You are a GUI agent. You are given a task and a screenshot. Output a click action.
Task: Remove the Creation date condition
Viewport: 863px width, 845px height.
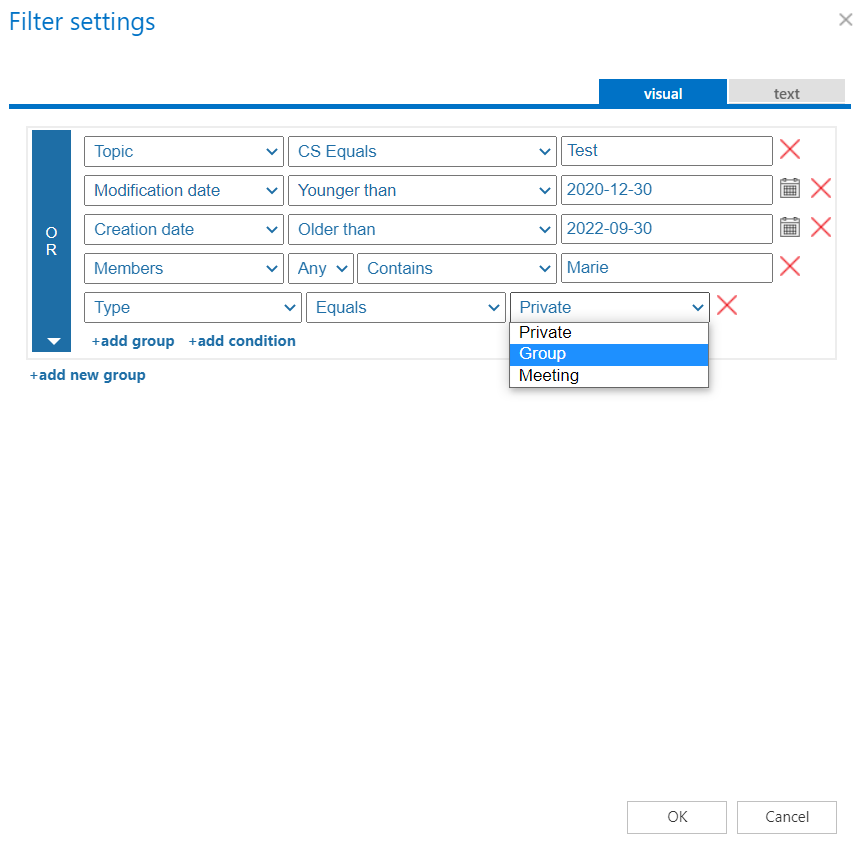pyautogui.click(x=821, y=228)
